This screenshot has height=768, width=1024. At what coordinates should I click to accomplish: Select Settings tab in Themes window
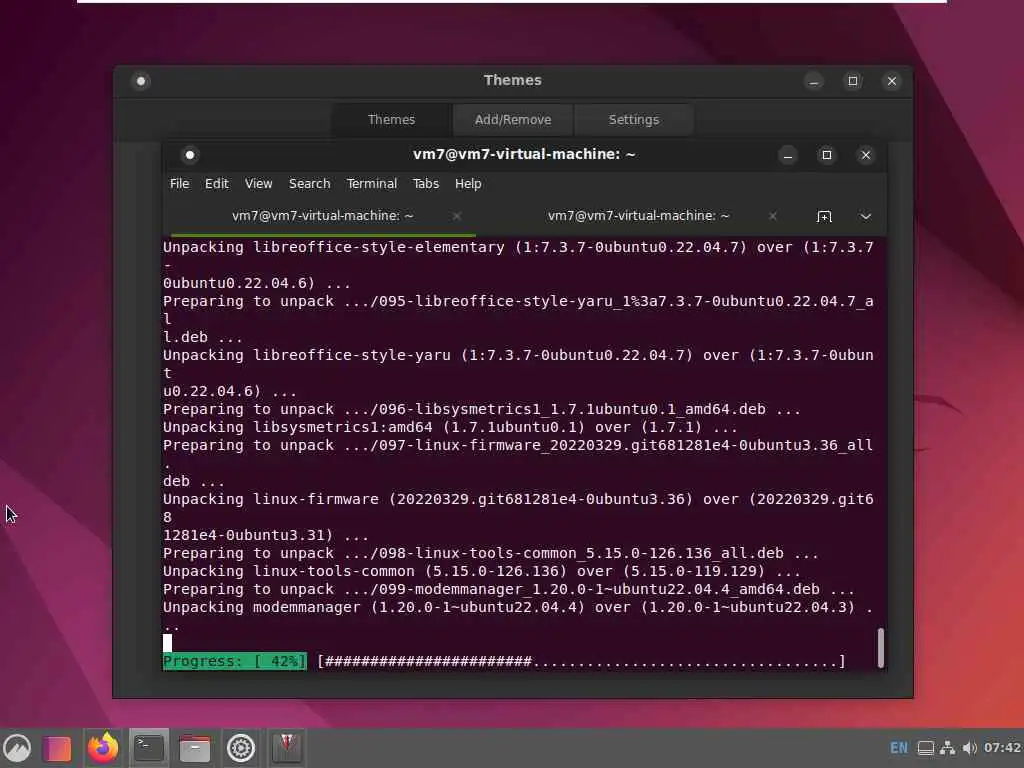[633, 120]
